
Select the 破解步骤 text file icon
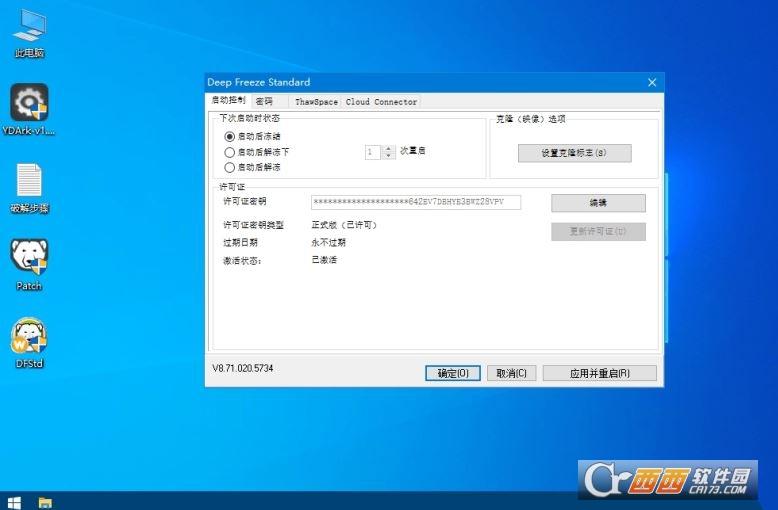pyautogui.click(x=29, y=189)
